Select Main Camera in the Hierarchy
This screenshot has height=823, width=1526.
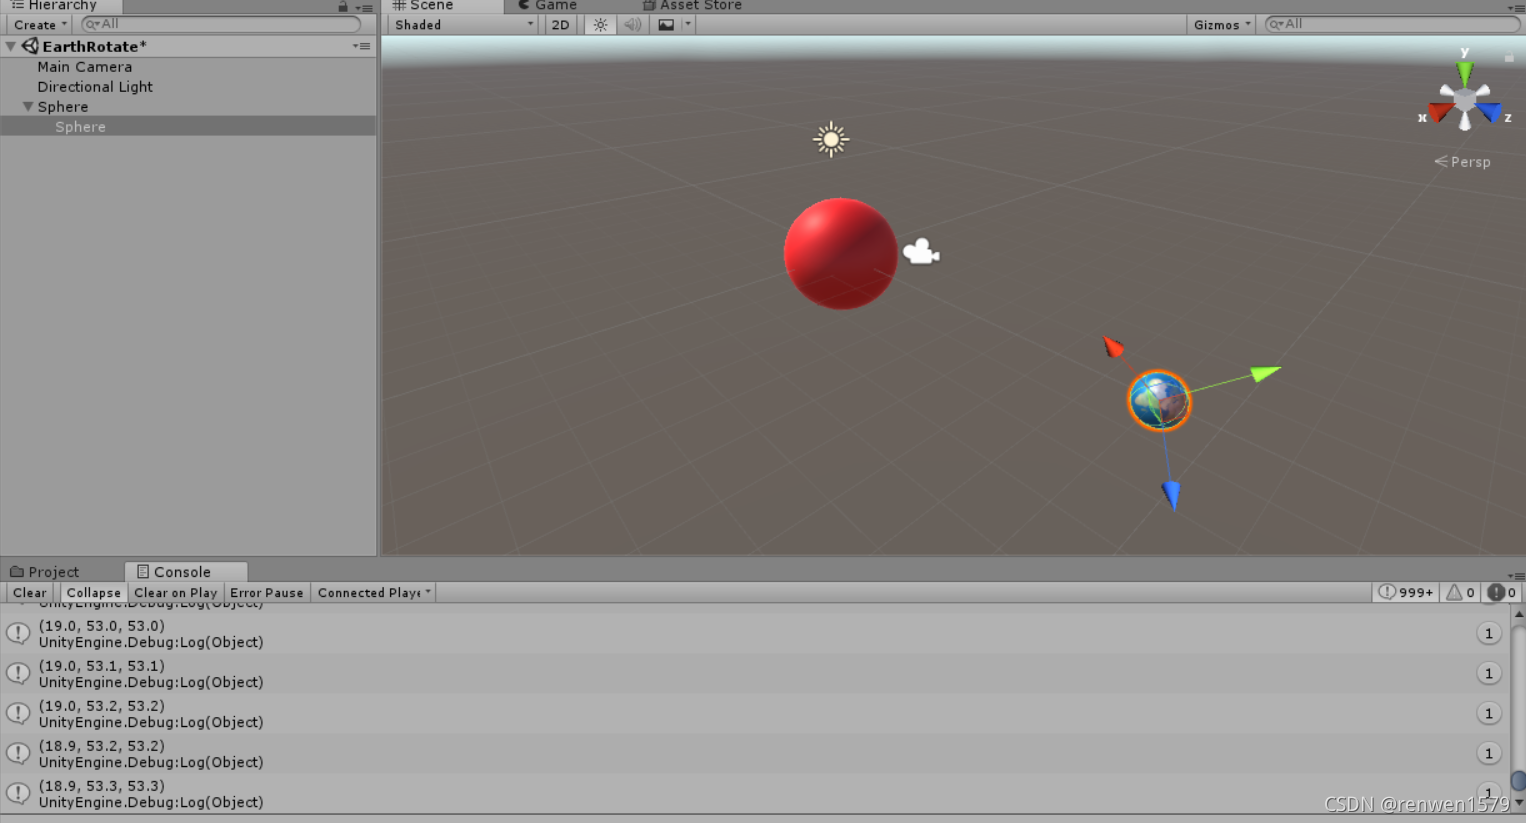tap(188, 67)
